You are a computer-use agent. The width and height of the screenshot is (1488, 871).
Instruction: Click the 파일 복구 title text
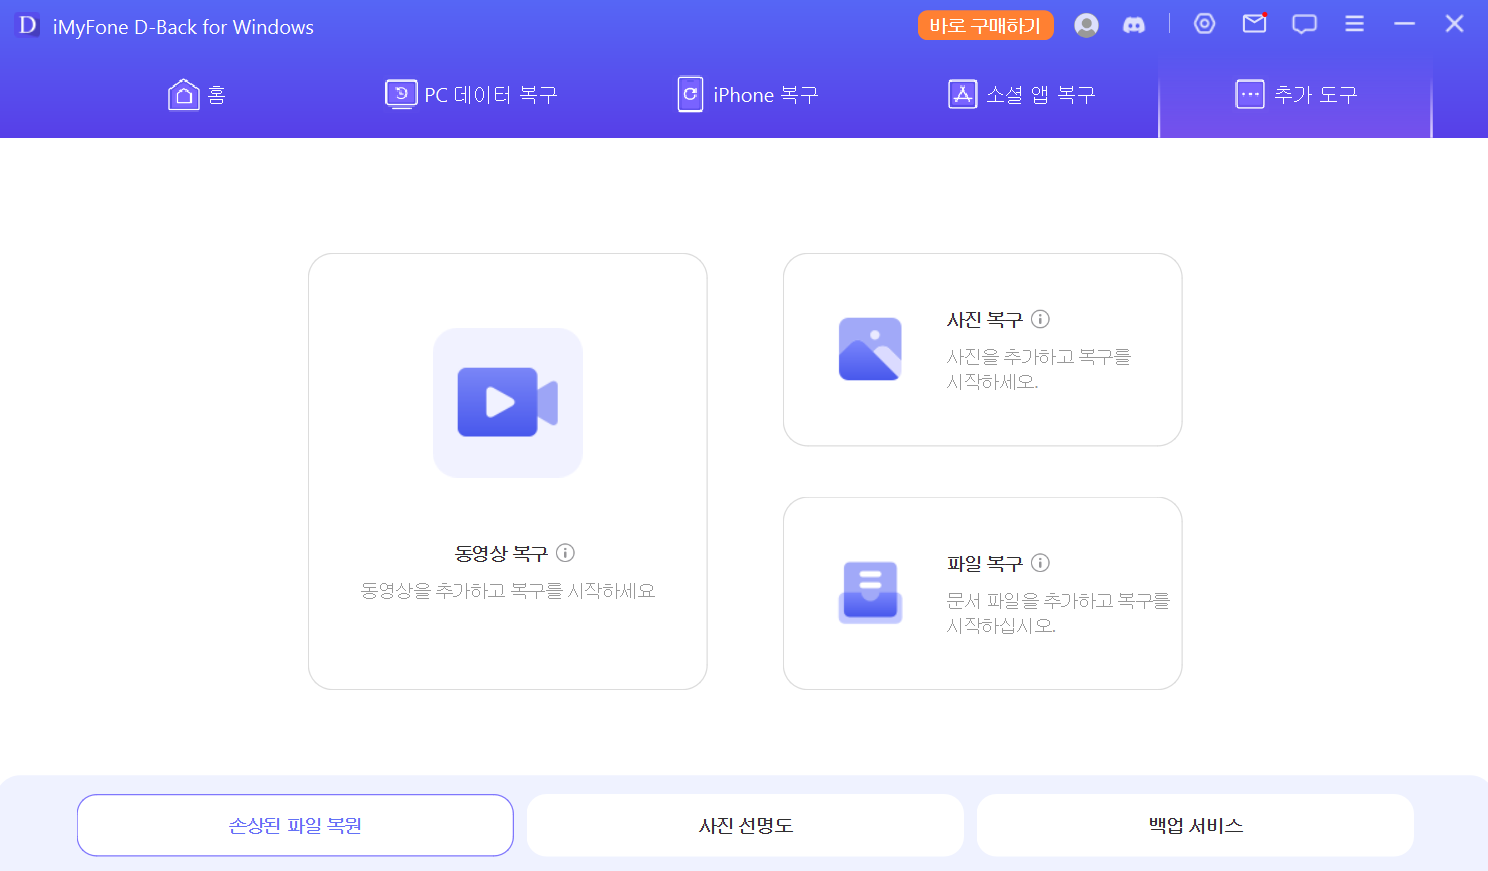click(x=985, y=564)
